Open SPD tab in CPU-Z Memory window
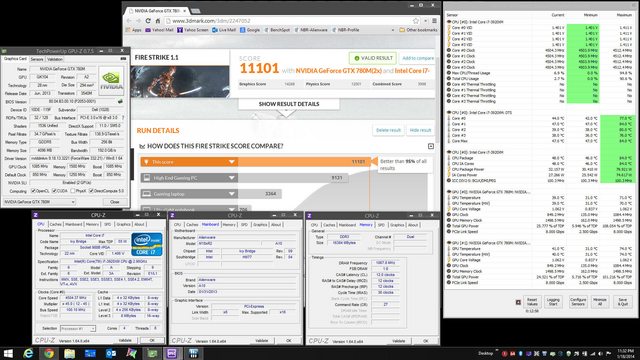 [x=381, y=225]
